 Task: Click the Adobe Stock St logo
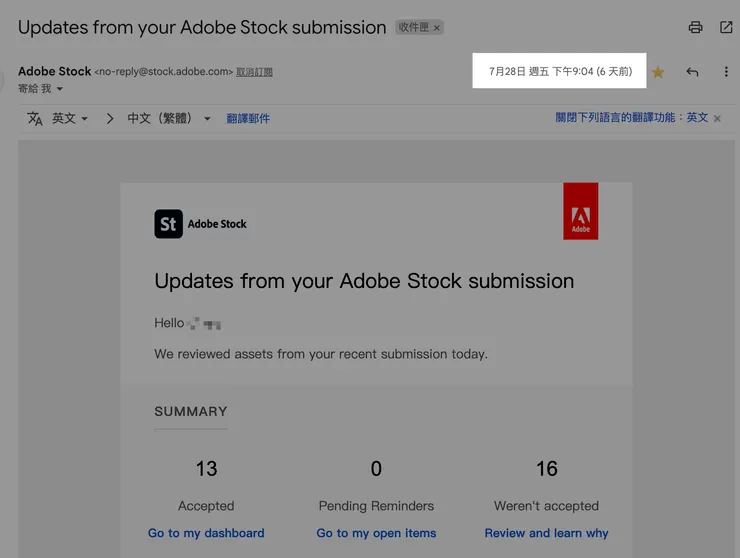point(169,224)
